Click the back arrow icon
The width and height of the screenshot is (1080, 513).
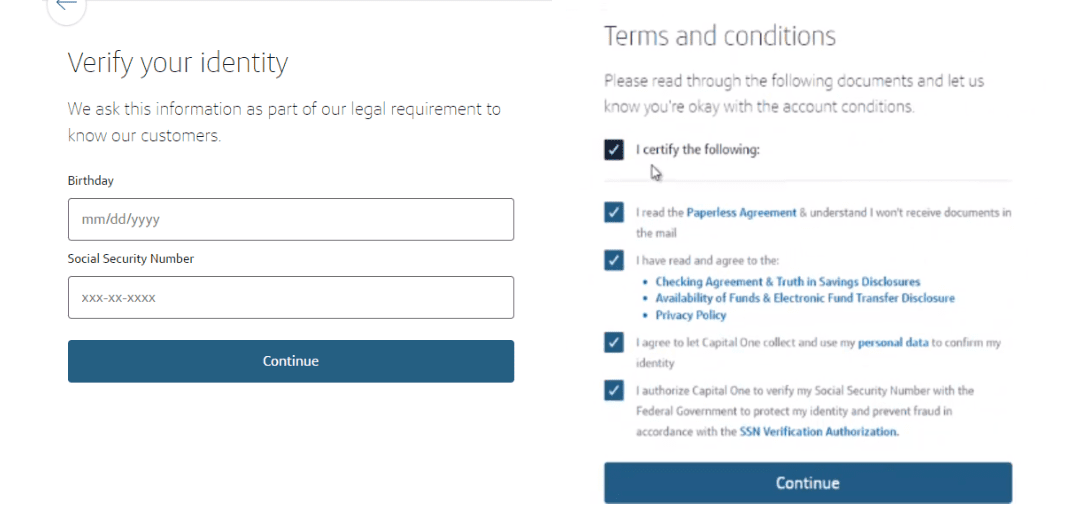pyautogui.click(x=66, y=6)
